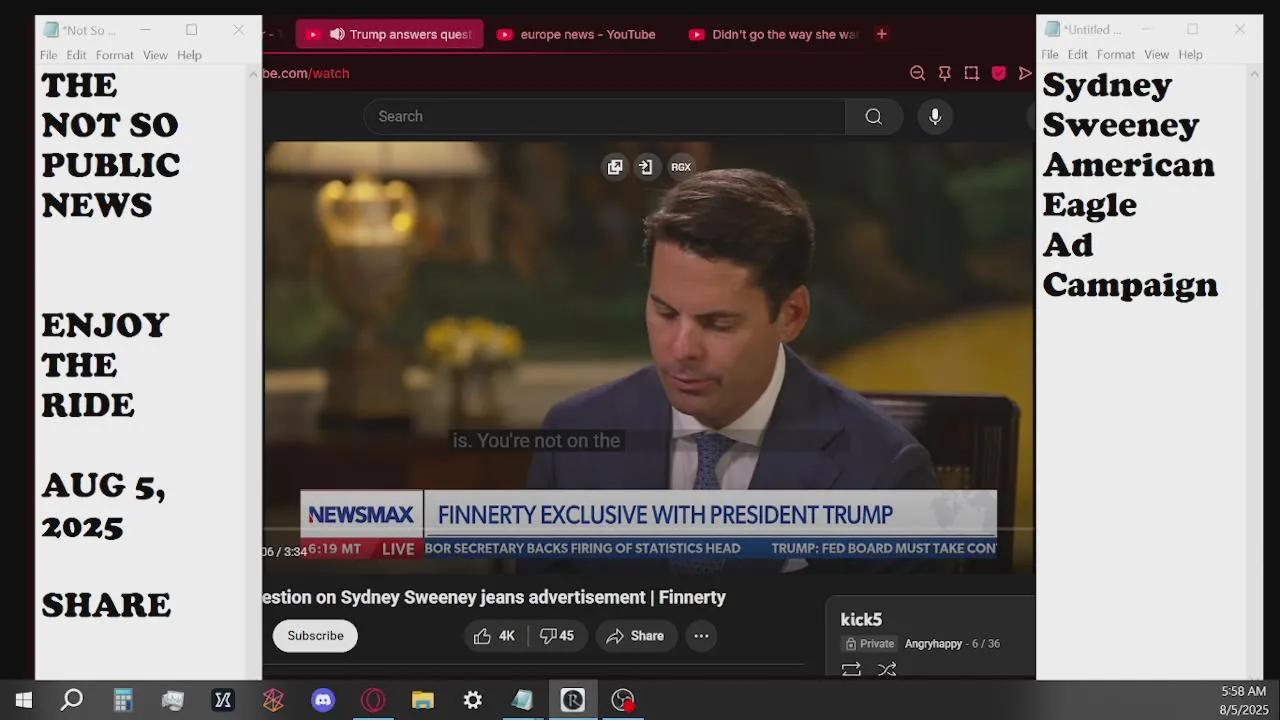The image size is (1280, 720).
Task: Switch to 'Trump answers quest' browser tab
Action: (390, 34)
